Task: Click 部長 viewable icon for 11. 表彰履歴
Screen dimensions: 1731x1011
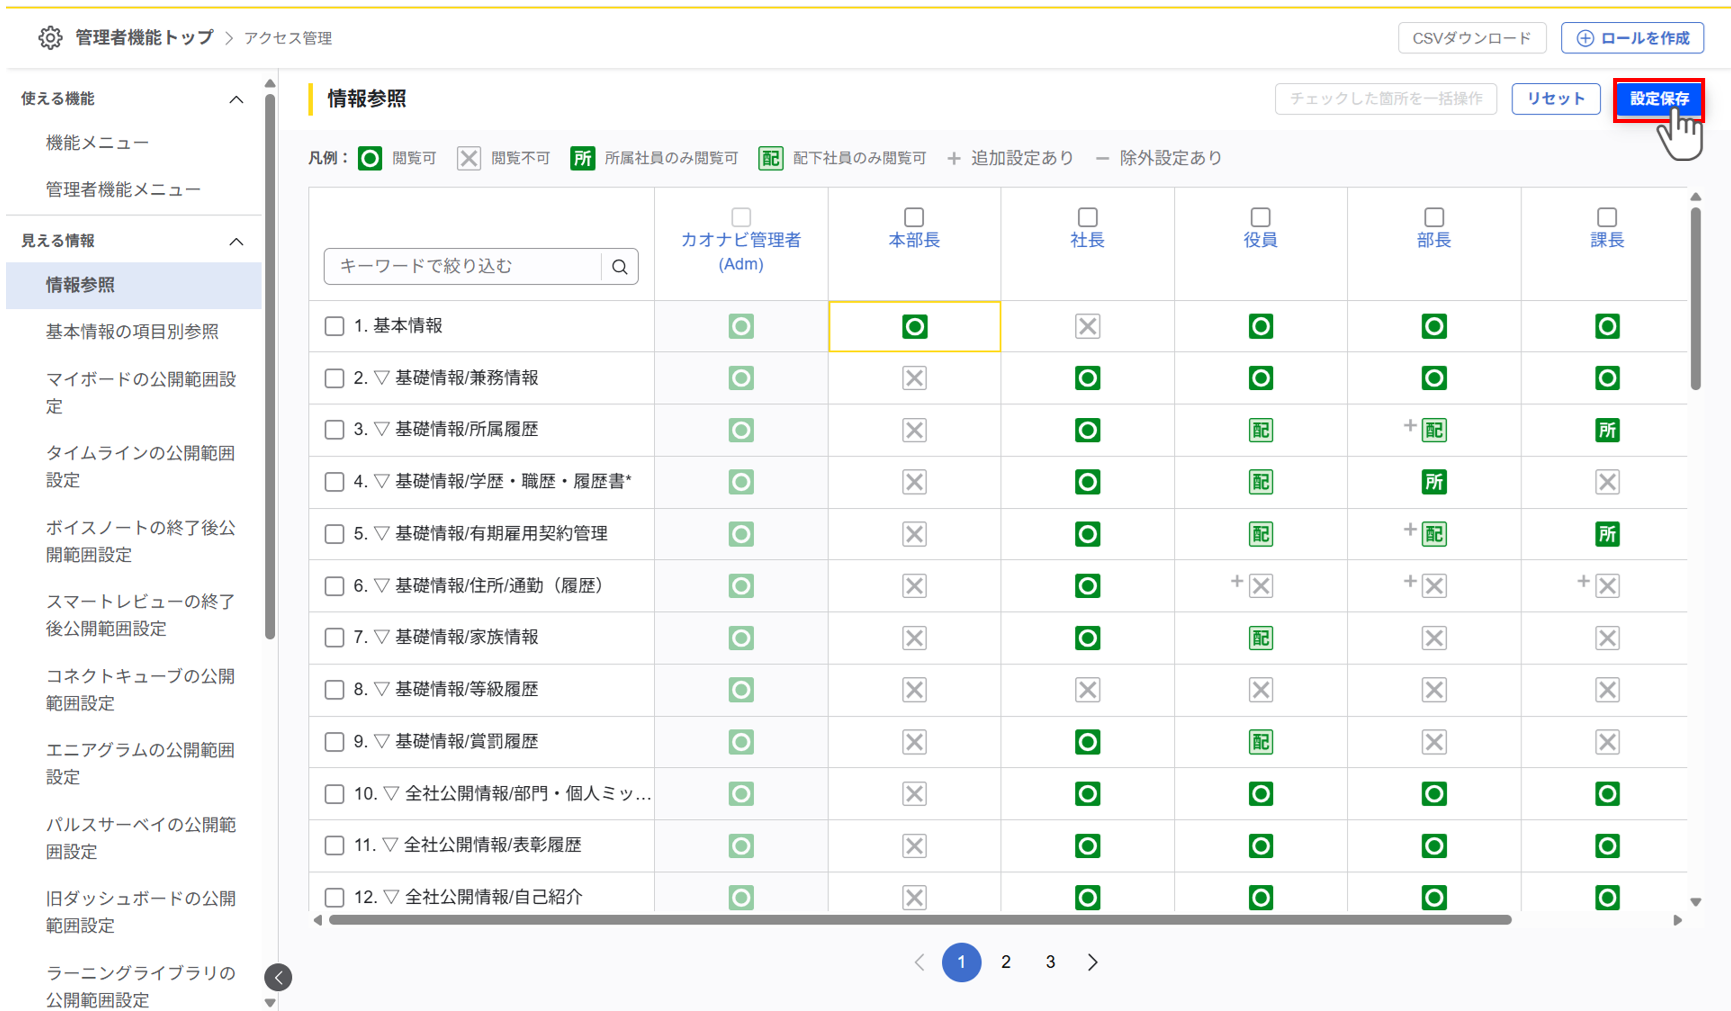Action: [1434, 846]
